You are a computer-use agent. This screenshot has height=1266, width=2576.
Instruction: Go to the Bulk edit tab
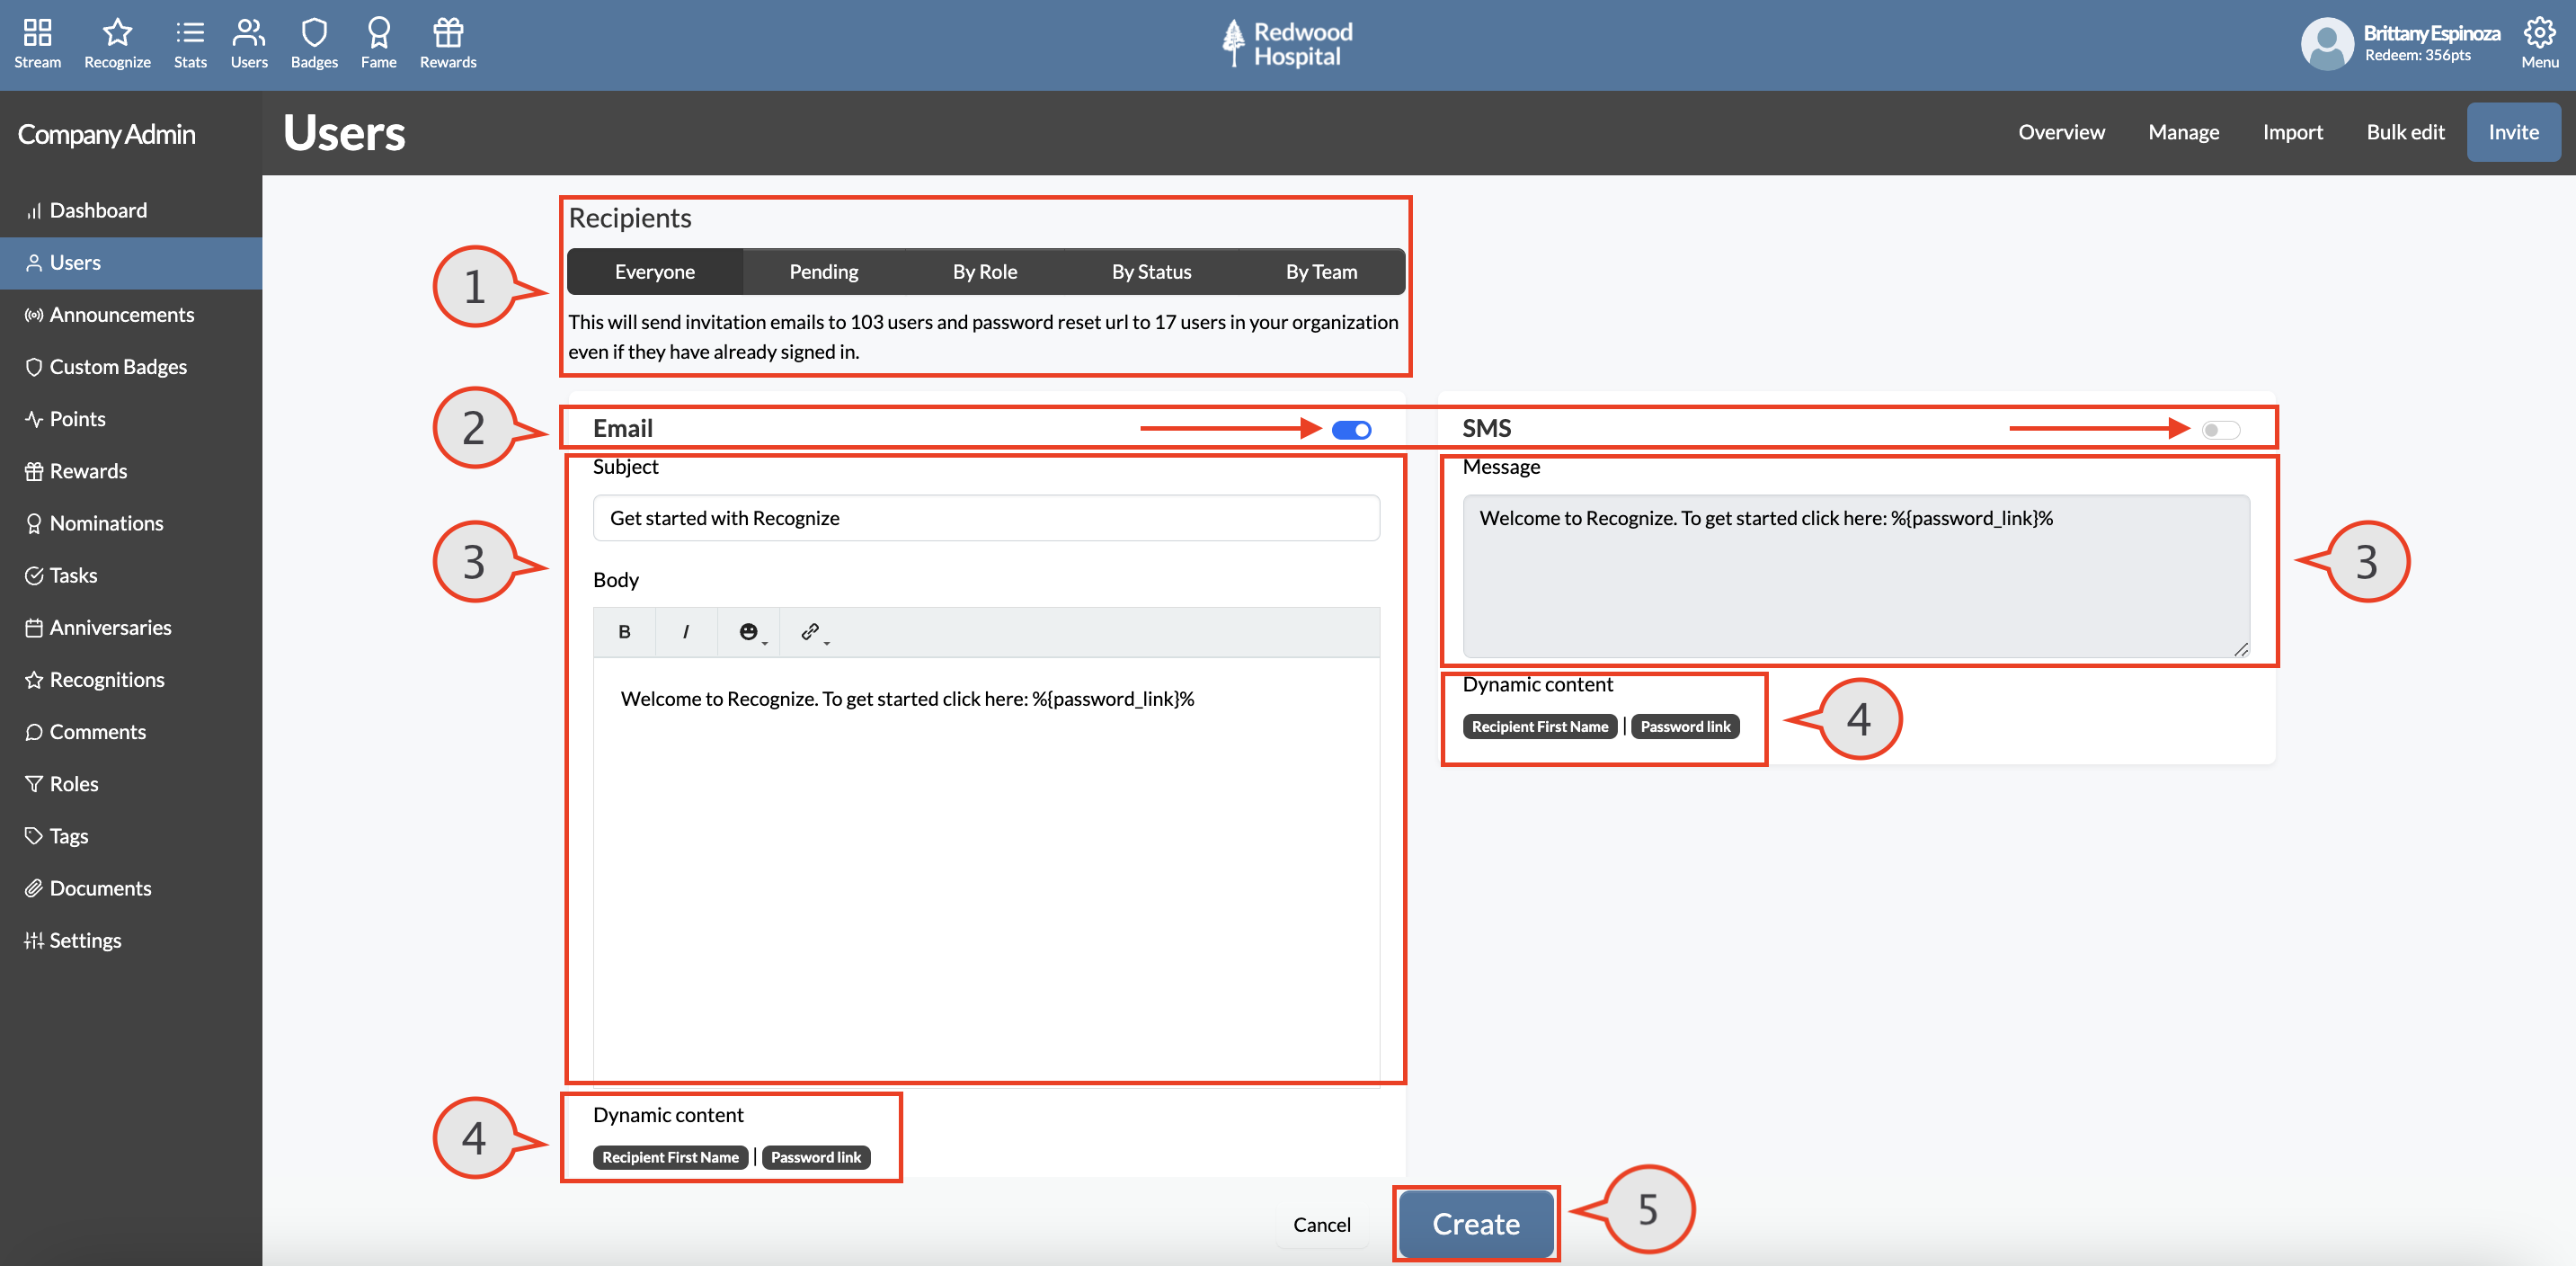pos(2405,132)
